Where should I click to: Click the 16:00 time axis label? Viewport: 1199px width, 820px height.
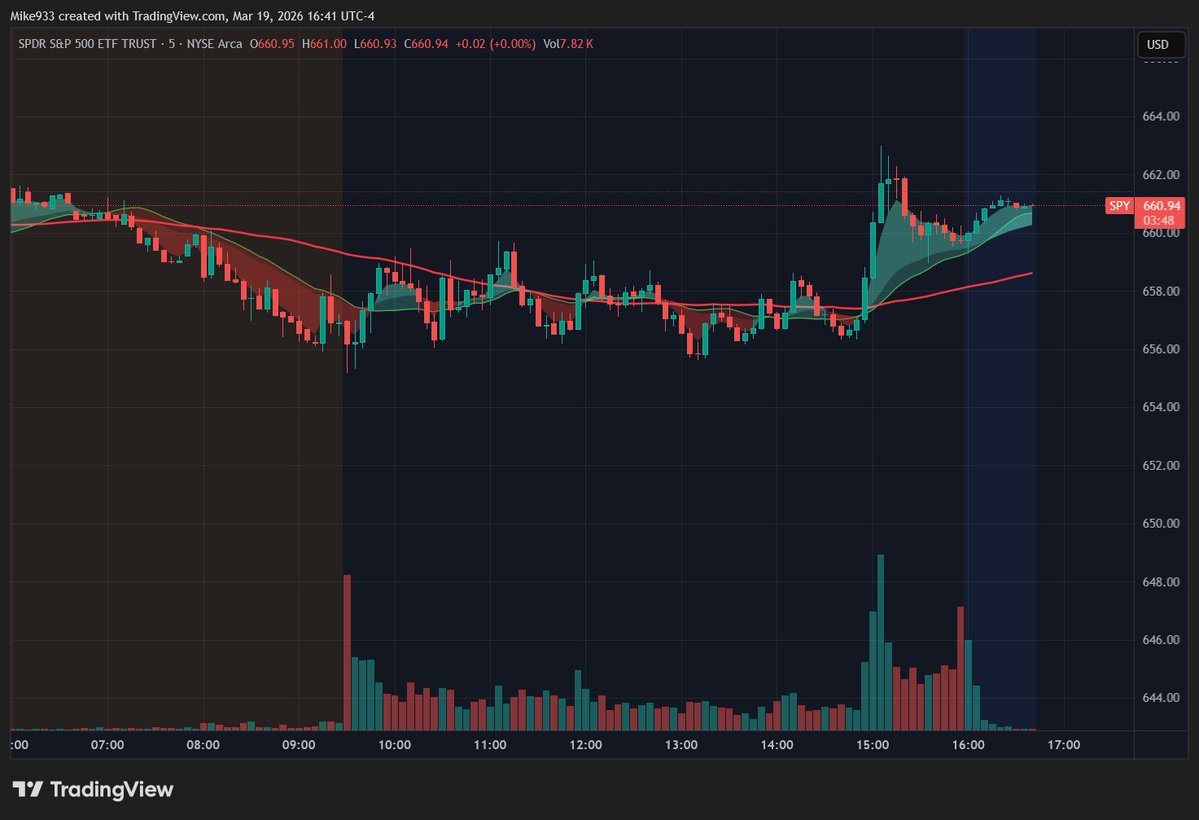(968, 745)
